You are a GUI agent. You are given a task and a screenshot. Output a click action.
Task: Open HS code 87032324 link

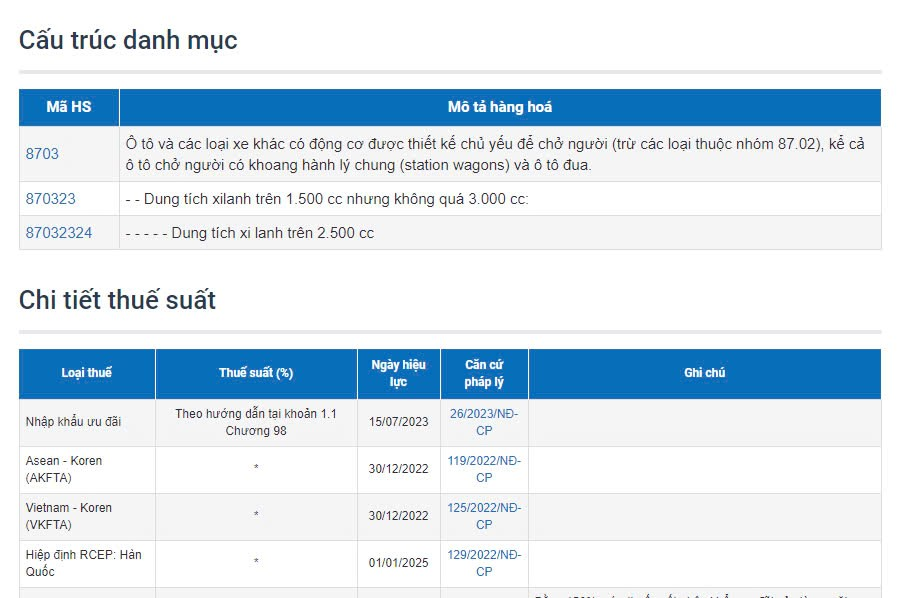(59, 233)
